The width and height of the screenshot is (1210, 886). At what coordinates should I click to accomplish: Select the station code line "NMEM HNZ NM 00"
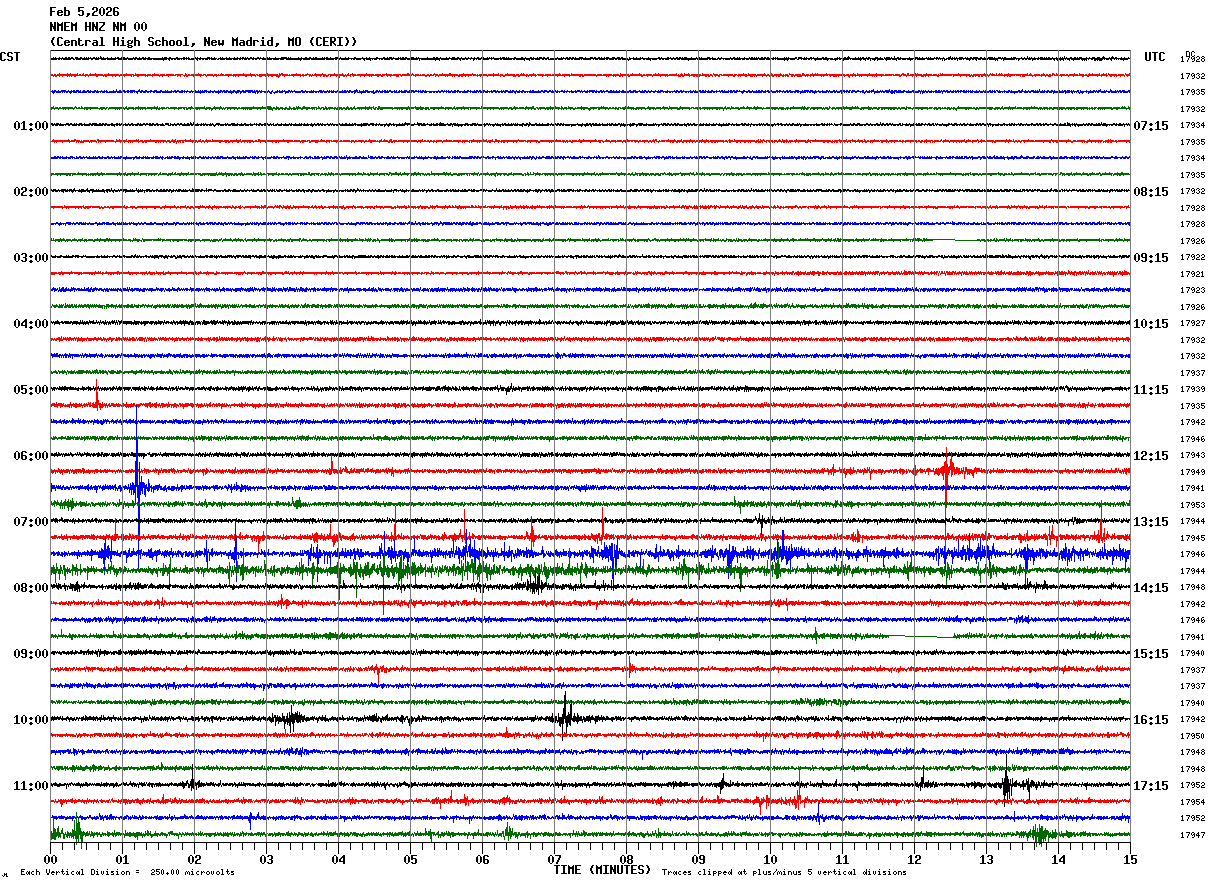[98, 27]
